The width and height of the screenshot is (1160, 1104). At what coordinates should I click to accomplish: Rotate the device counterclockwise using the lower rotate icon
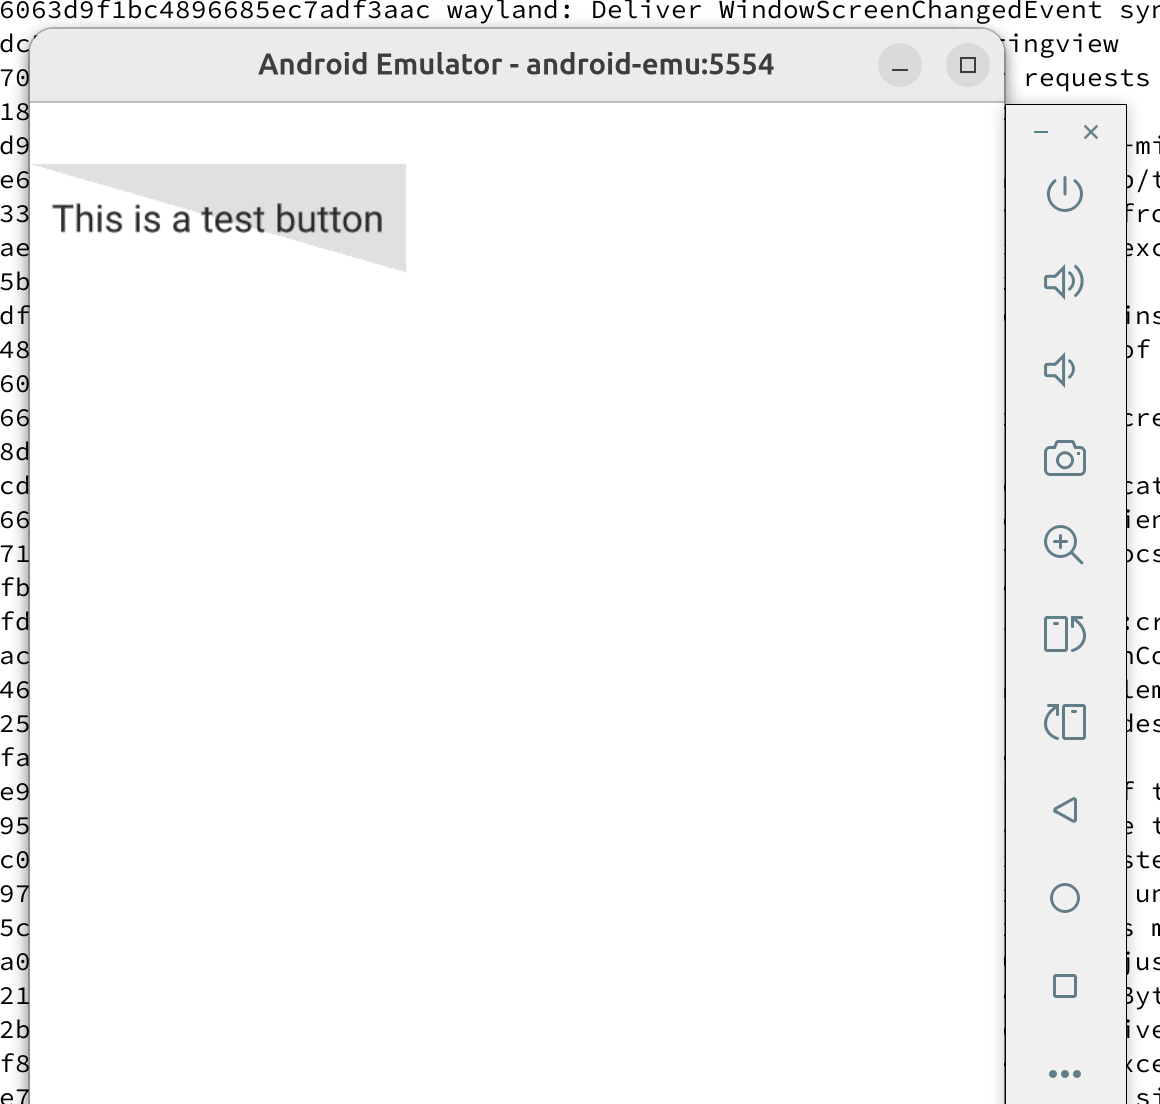click(1065, 721)
